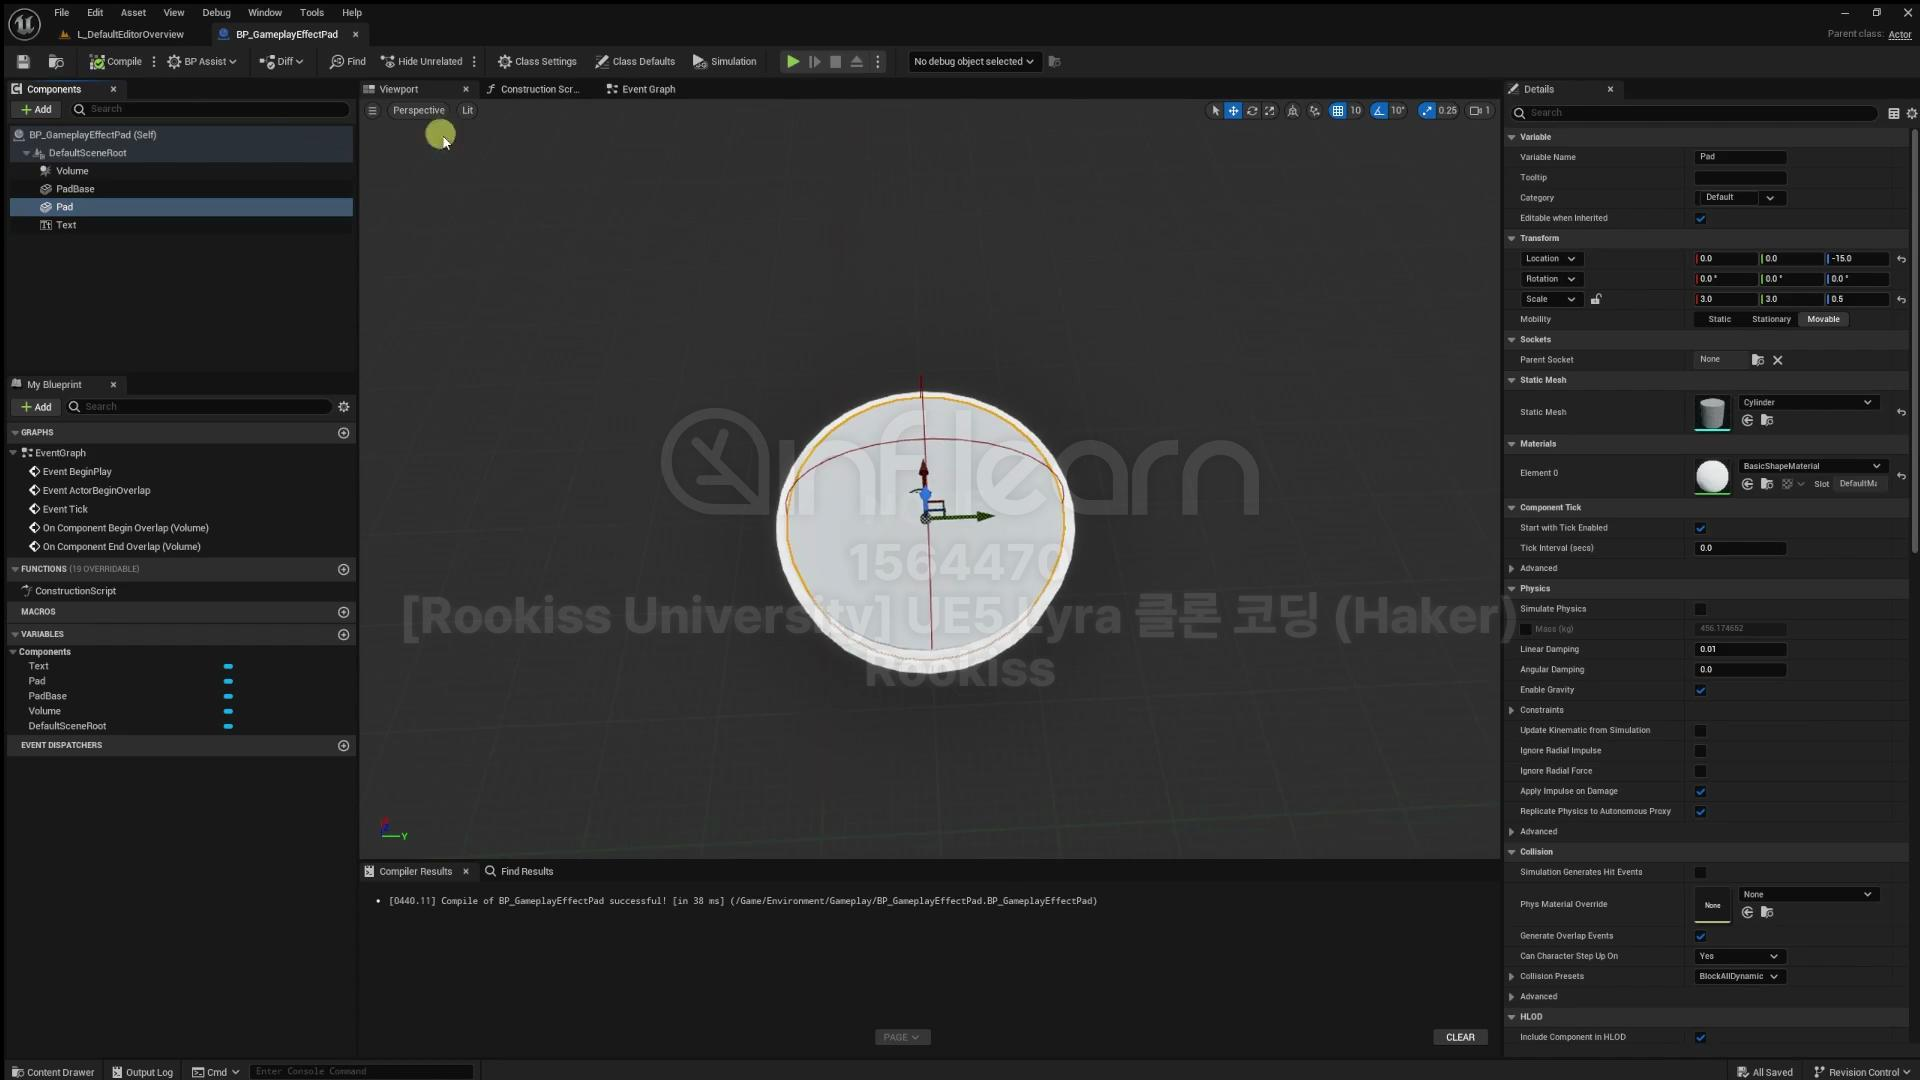Enable the Simulate Physics checkbox
1920x1080 pixels.
(1700, 609)
